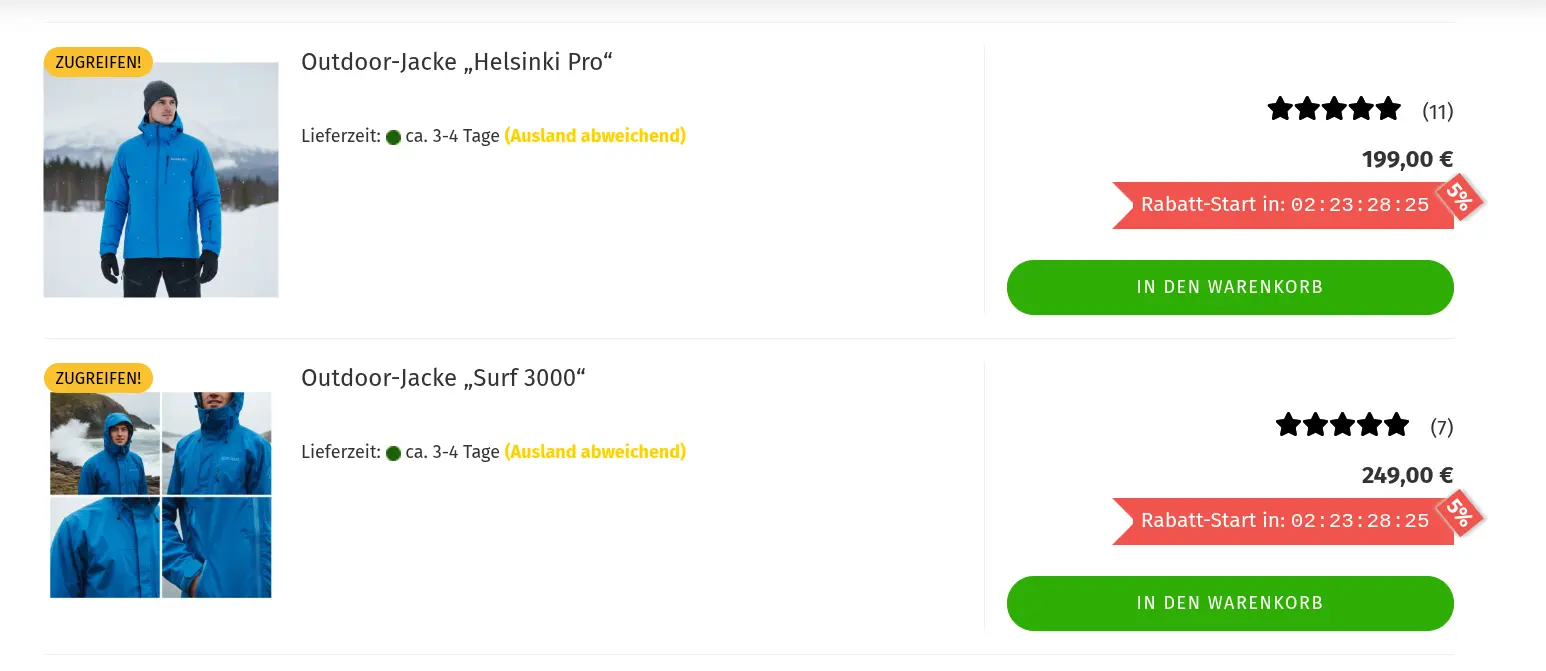
Task: Add Surf 3000 jacket to Warenkorb
Action: coord(1229,603)
